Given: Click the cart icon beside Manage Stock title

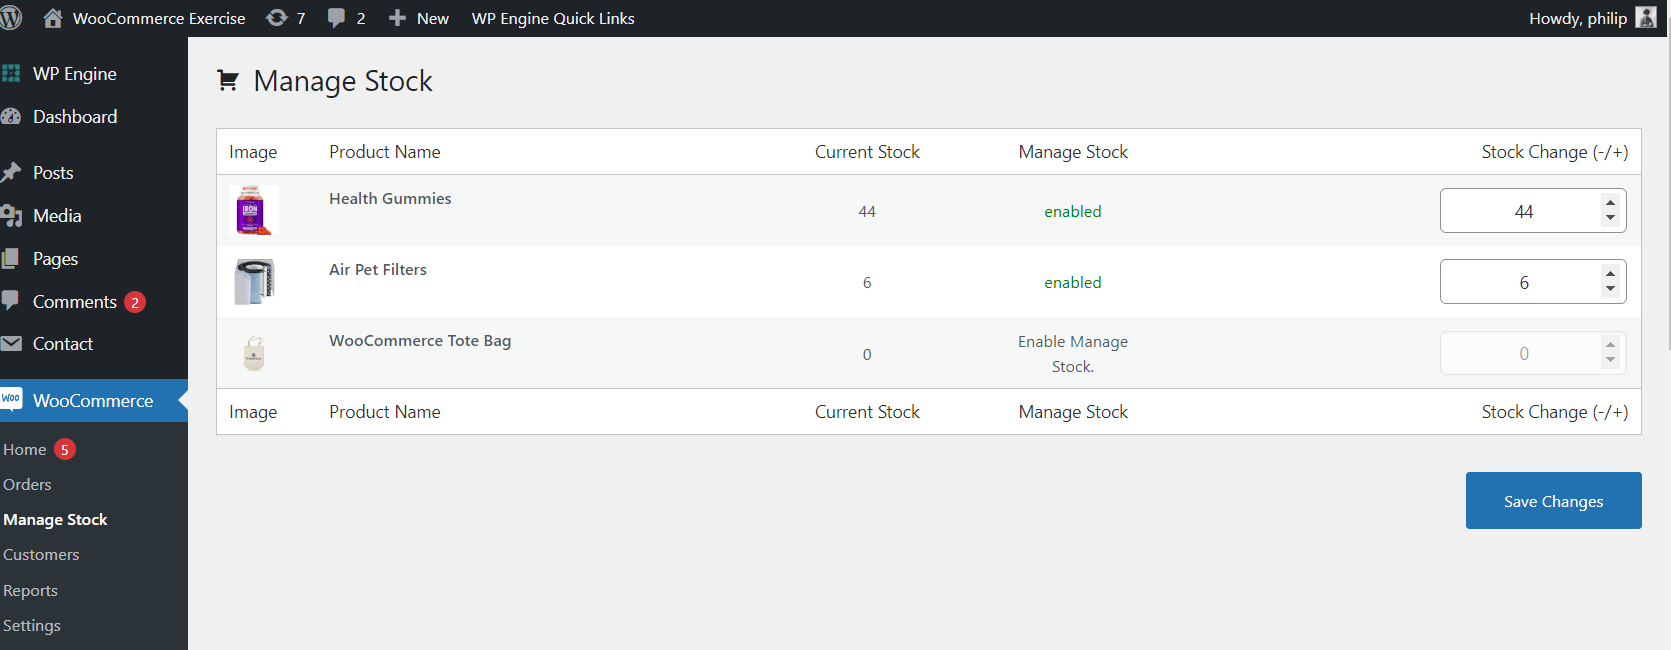Looking at the screenshot, I should point(228,80).
